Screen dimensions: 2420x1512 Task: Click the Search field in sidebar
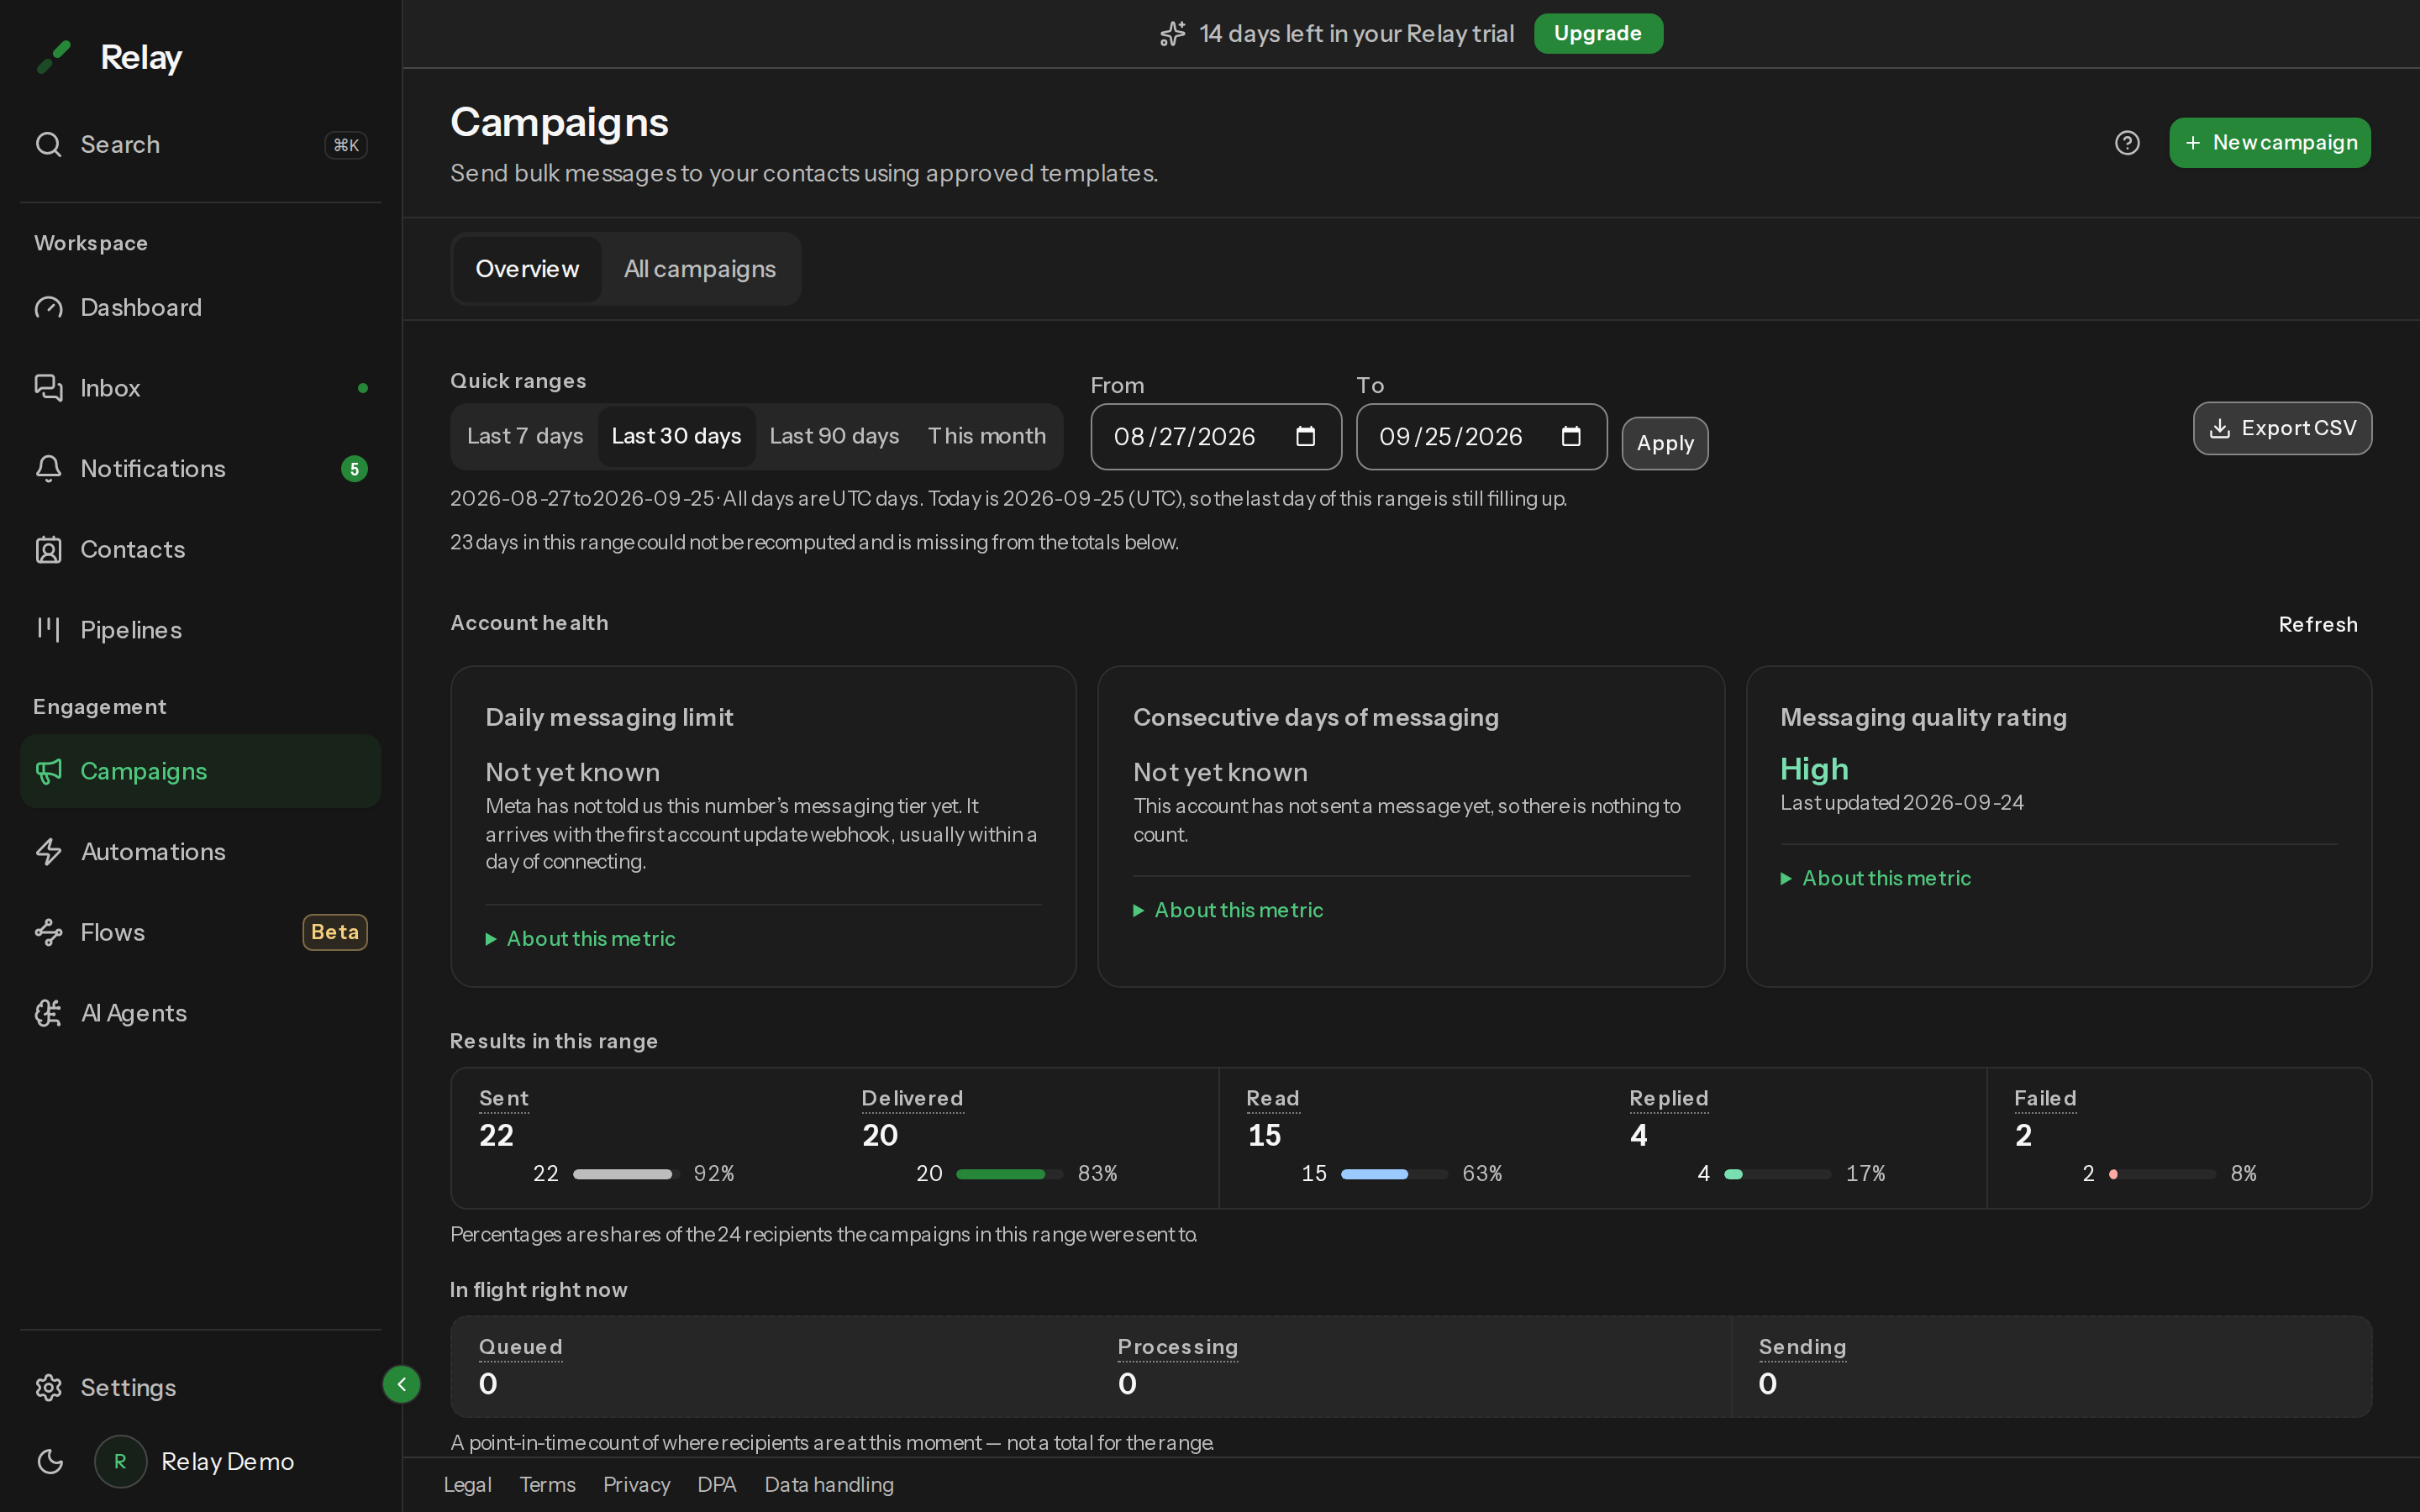click(x=200, y=144)
